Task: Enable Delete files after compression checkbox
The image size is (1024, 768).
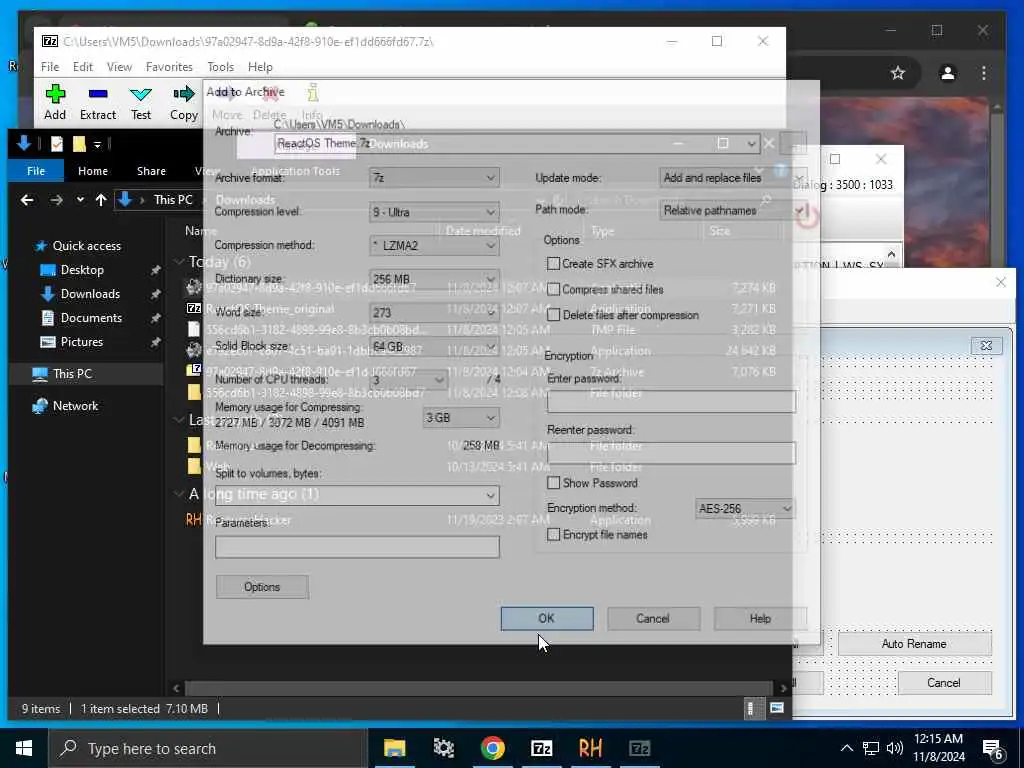Action: pyautogui.click(x=554, y=315)
